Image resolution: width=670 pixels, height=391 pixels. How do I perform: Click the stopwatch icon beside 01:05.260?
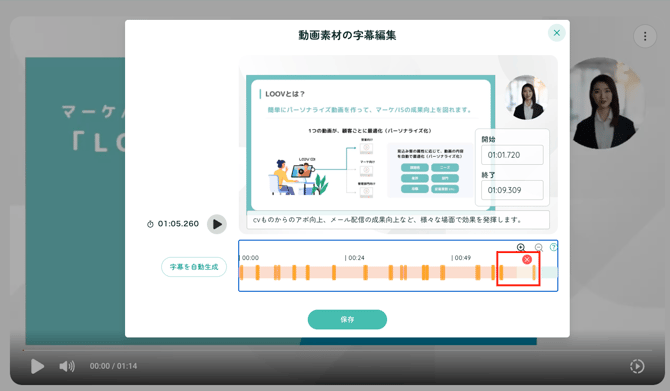(x=150, y=224)
